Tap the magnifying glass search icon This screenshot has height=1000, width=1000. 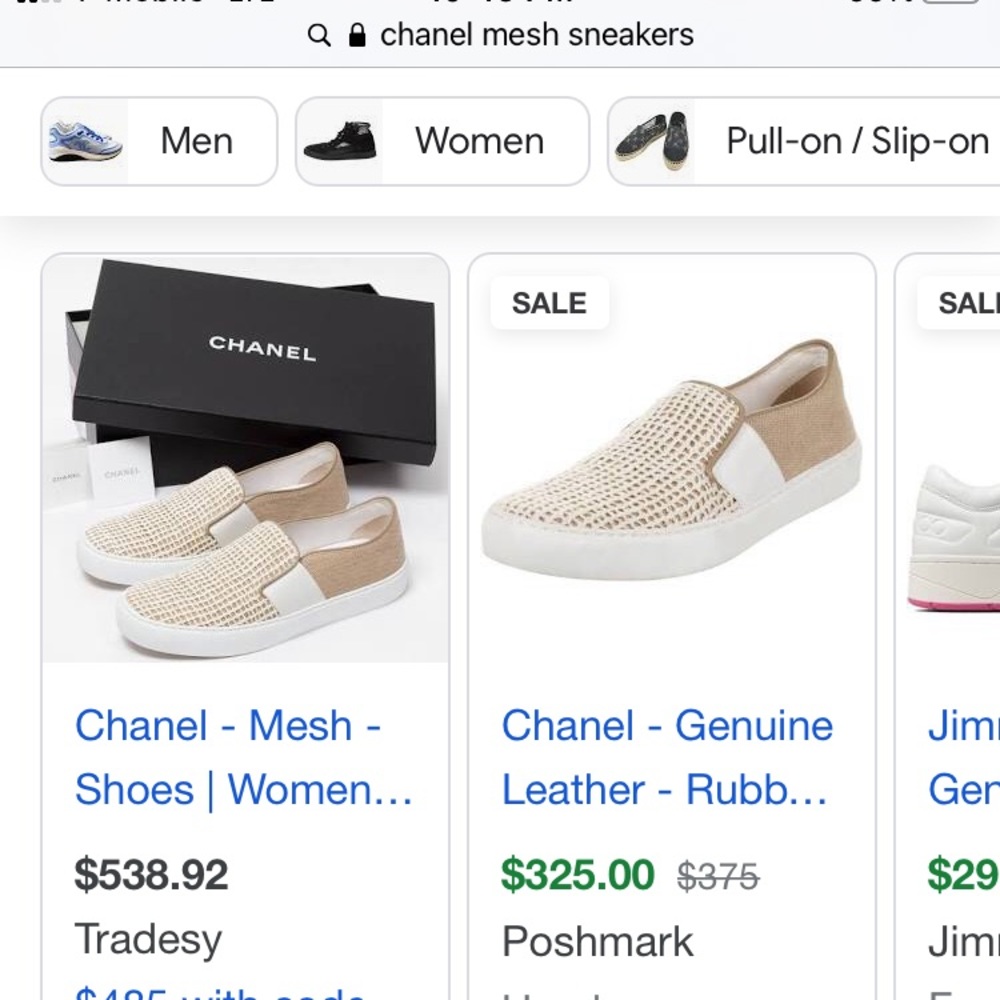[319, 36]
